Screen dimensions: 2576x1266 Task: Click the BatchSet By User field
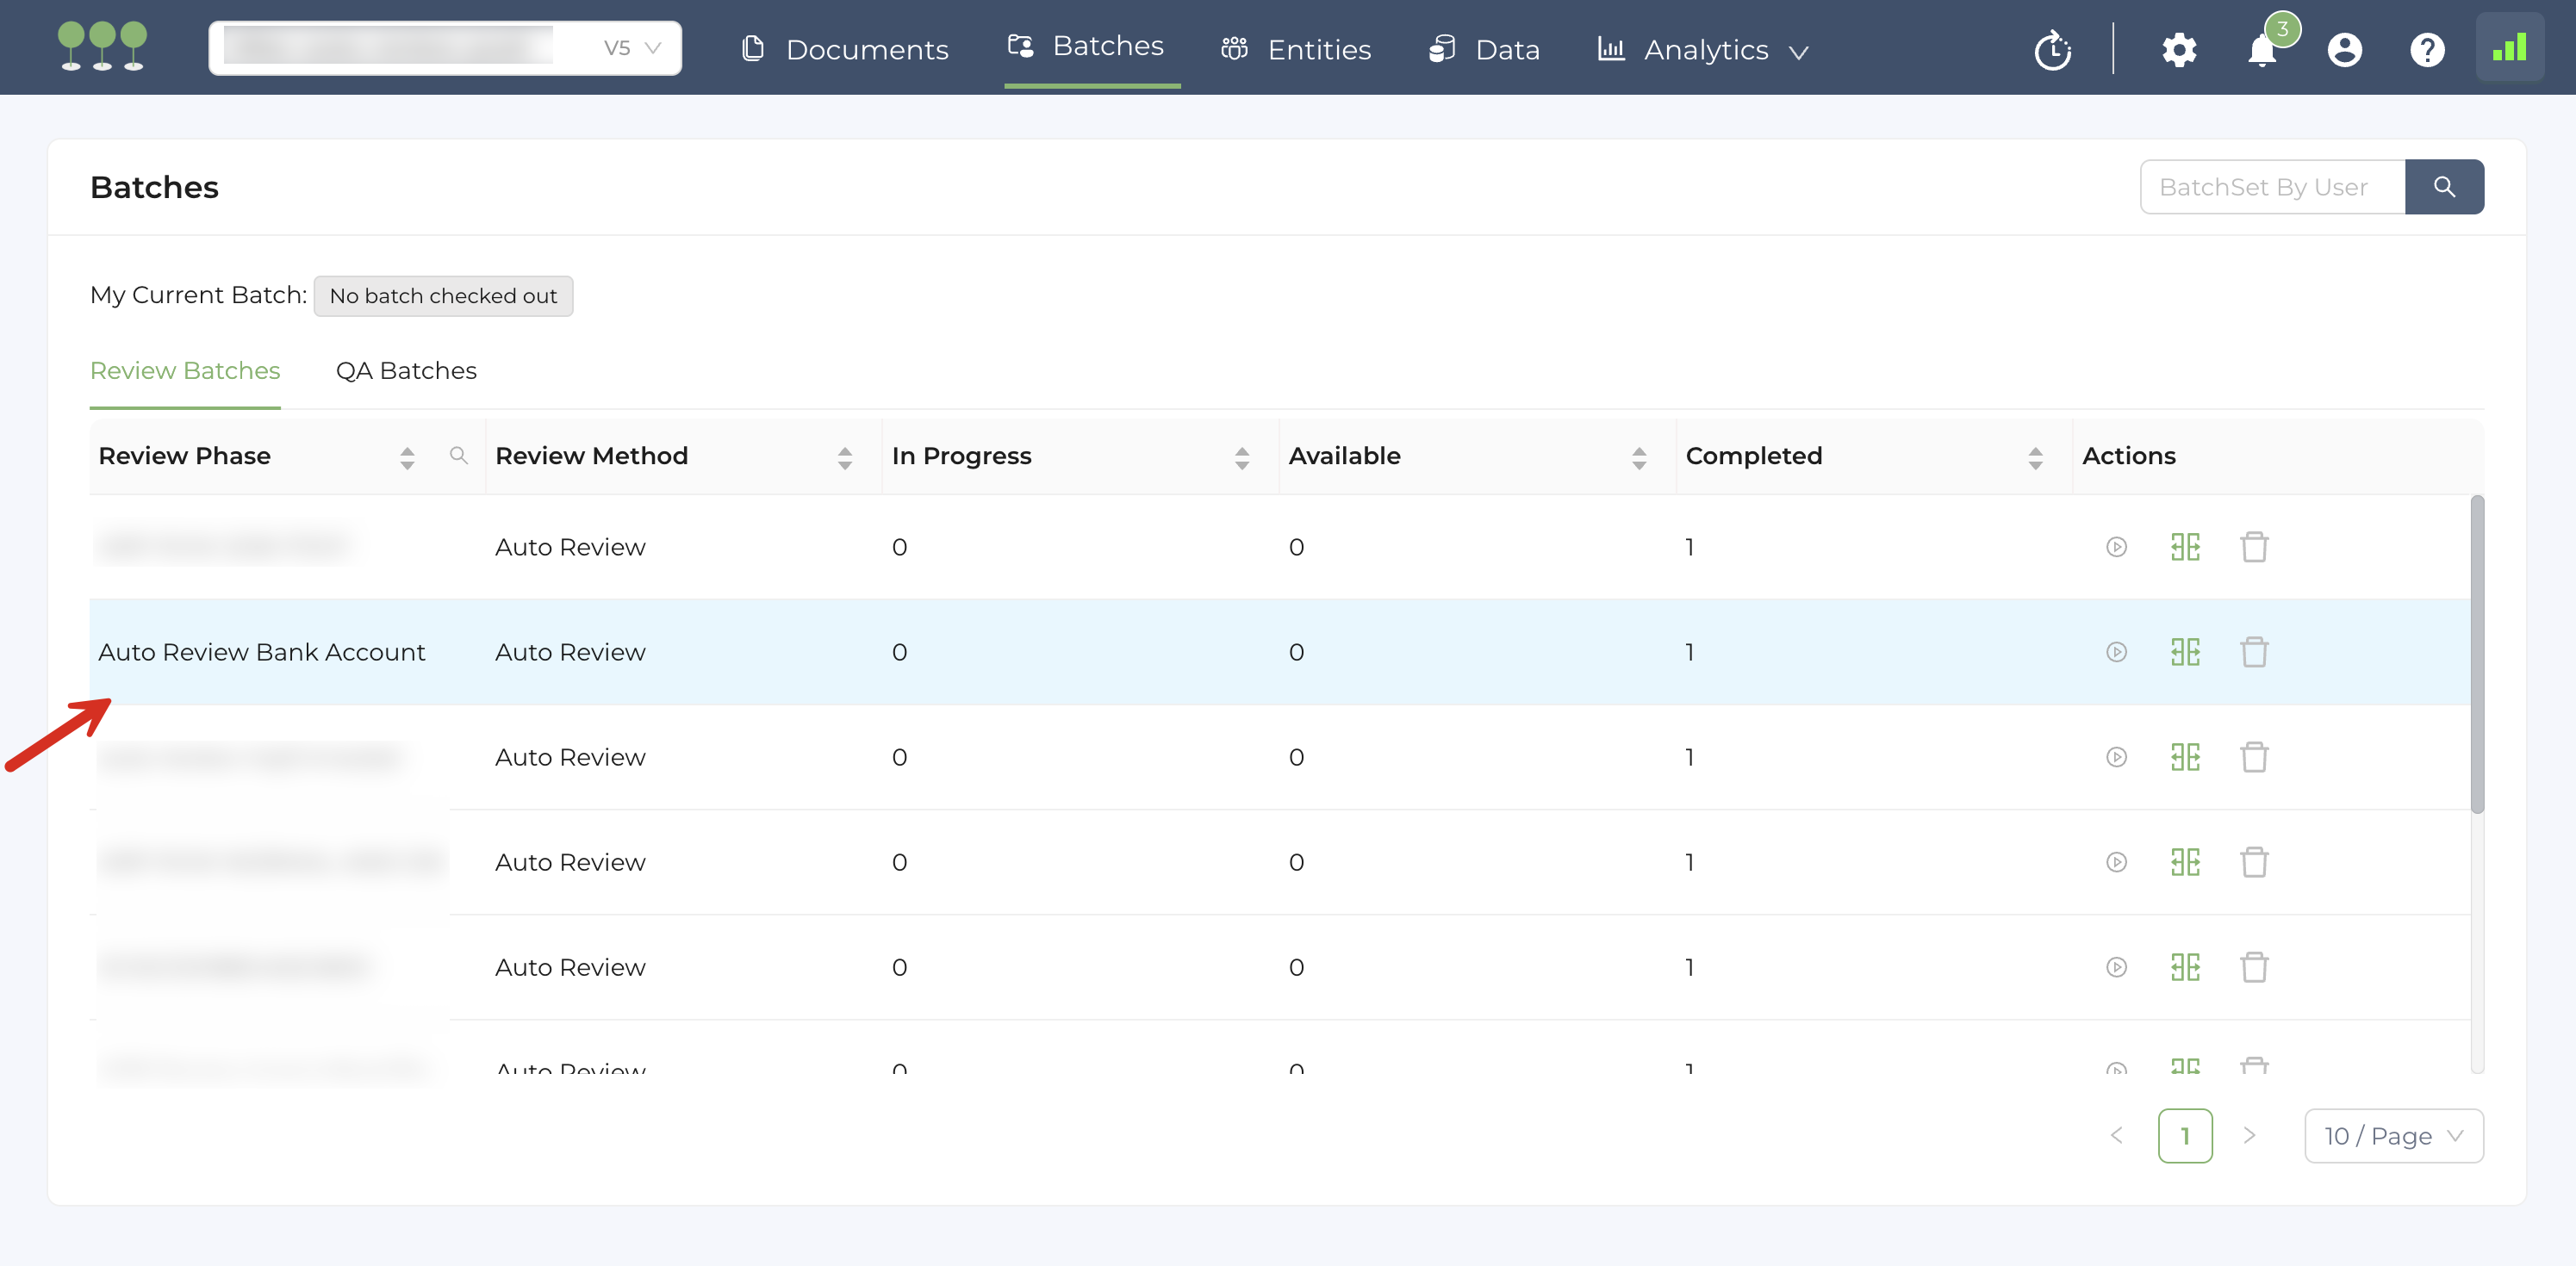pyautogui.click(x=2271, y=187)
